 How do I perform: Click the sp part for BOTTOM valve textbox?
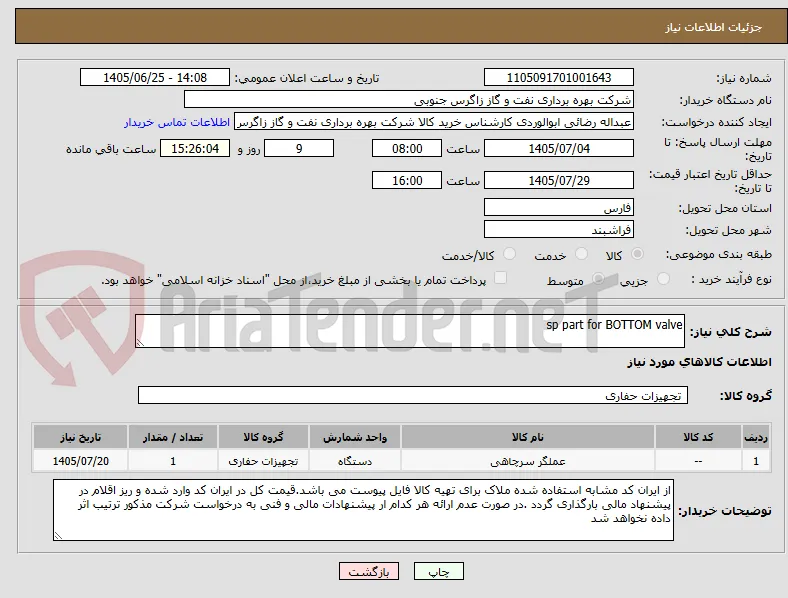click(x=410, y=331)
